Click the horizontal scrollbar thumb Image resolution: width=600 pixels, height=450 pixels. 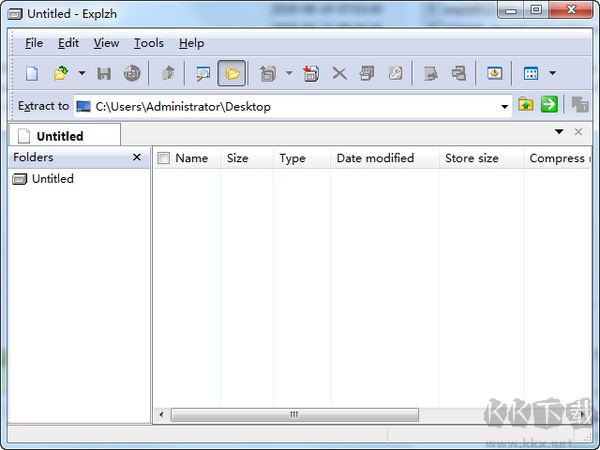[294, 414]
